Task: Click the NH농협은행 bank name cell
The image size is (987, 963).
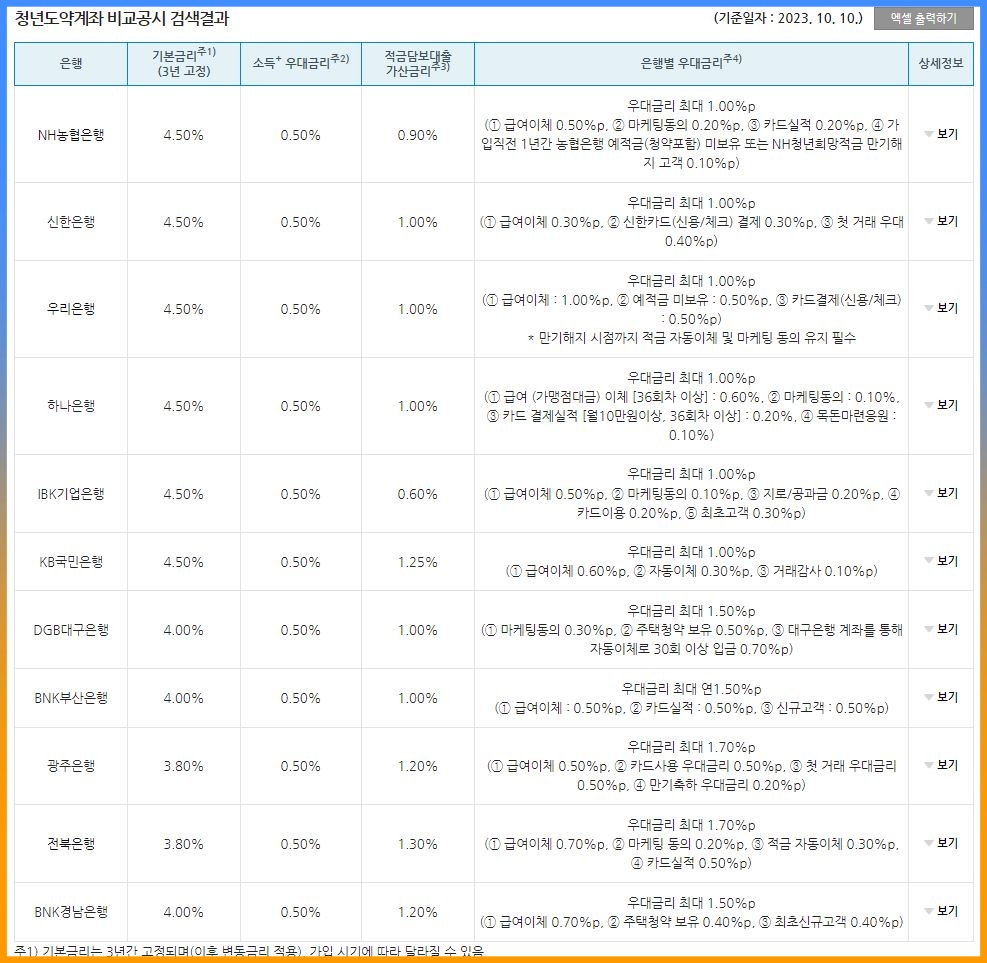Action: [x=71, y=135]
